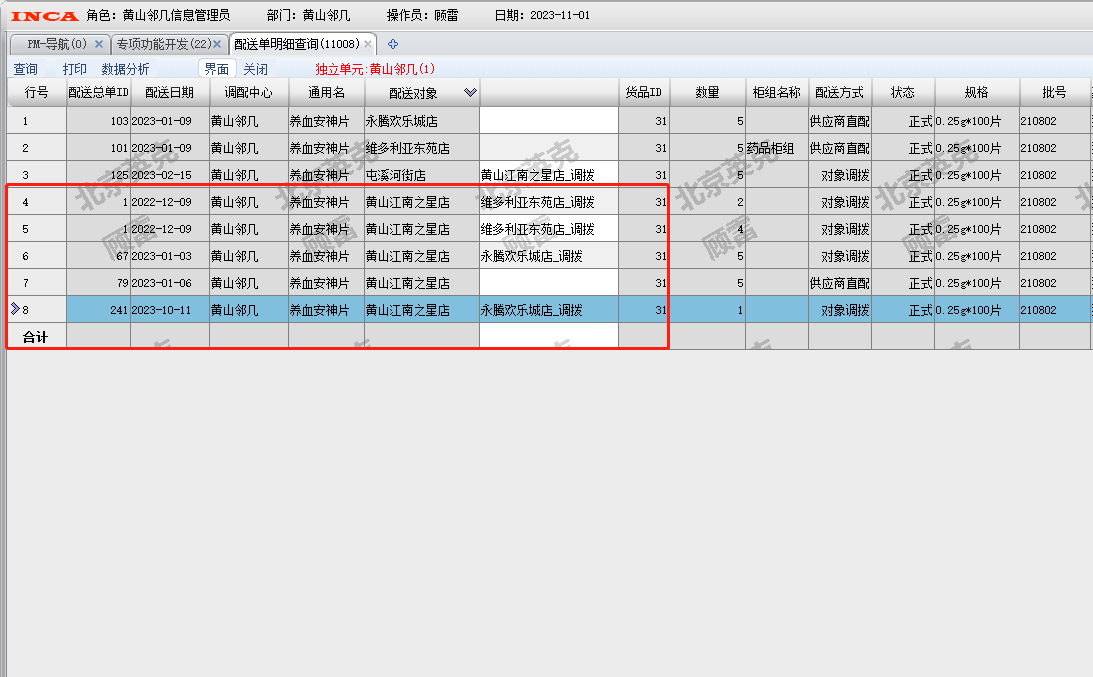Screen dimensions: 1093x677
Task: Select row 3 by its row number
Action: tap(36, 175)
